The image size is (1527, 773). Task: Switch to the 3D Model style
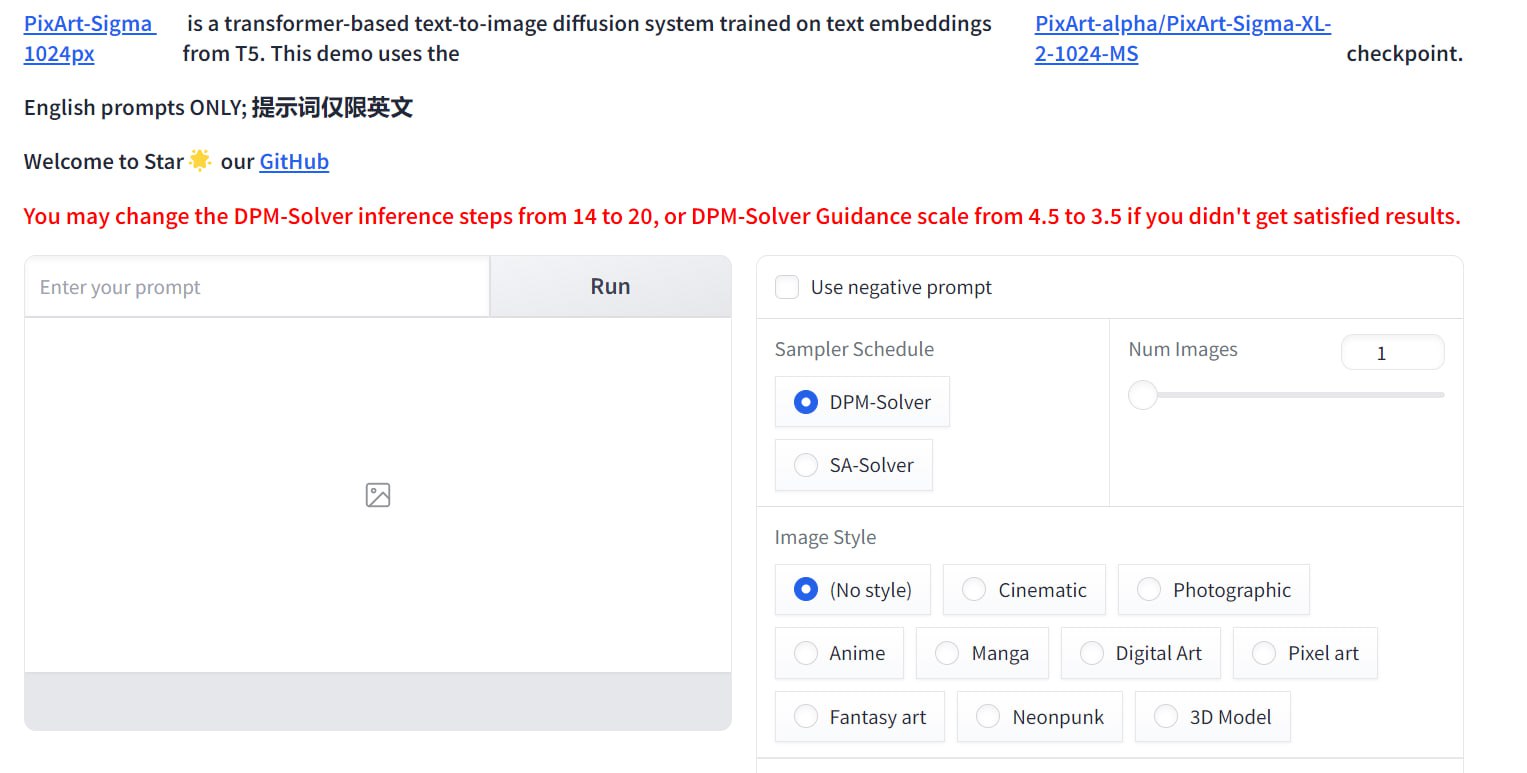[1166, 717]
